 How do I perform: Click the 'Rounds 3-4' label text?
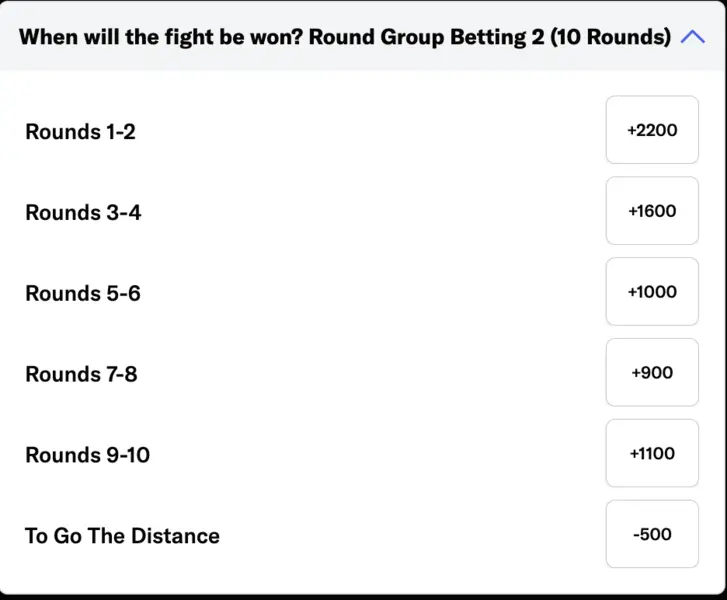pos(83,212)
